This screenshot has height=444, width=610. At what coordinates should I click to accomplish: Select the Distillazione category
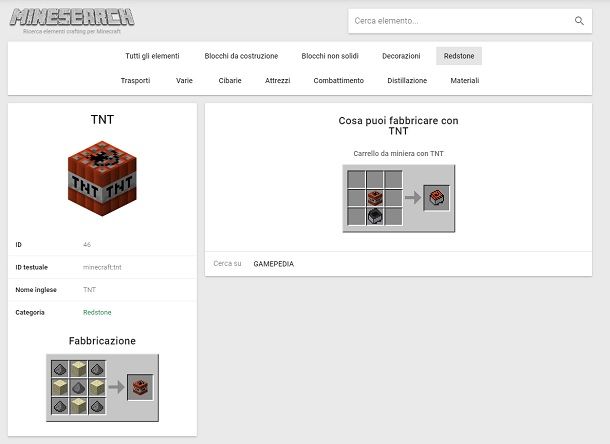[x=407, y=81]
